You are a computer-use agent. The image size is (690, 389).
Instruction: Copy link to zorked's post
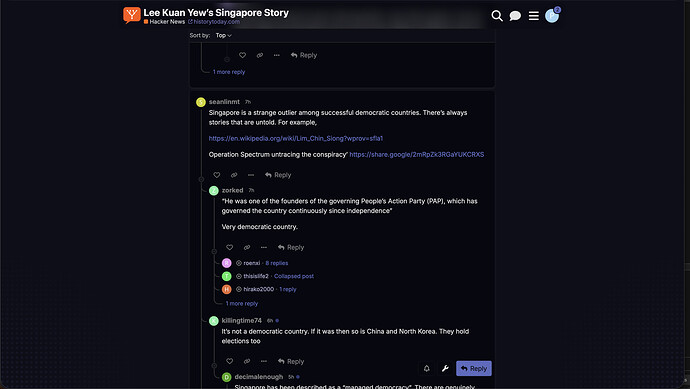(x=247, y=247)
